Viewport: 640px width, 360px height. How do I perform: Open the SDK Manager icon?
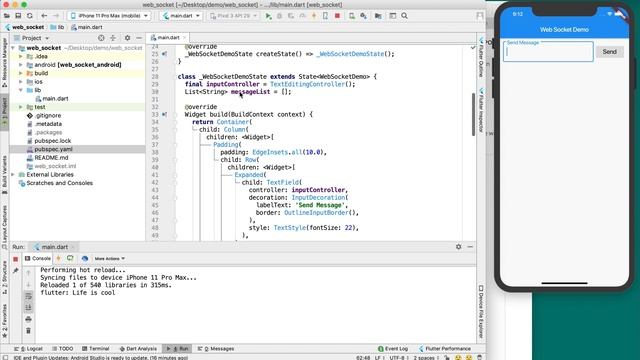363,16
